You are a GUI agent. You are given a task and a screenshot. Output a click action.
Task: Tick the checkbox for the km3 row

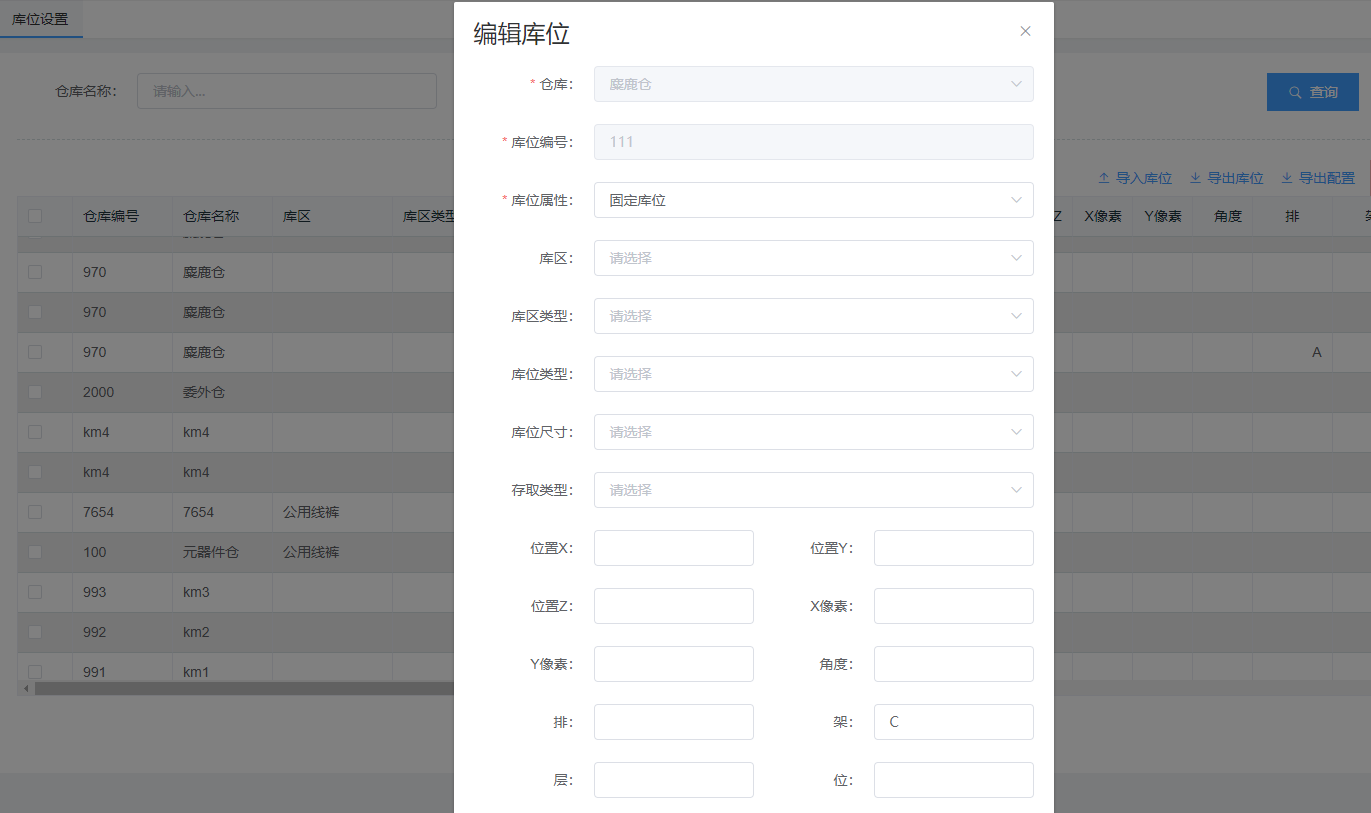pos(35,592)
